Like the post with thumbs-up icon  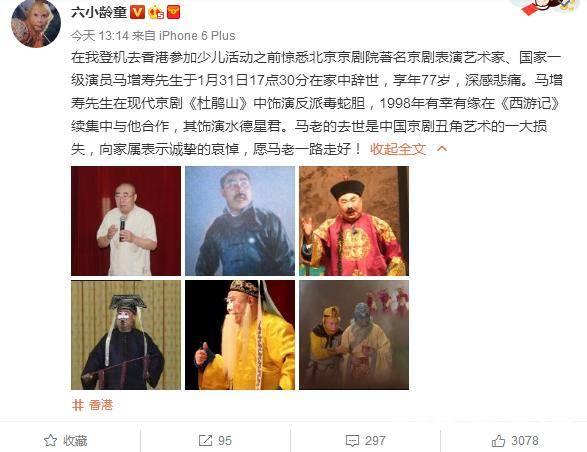498,440
